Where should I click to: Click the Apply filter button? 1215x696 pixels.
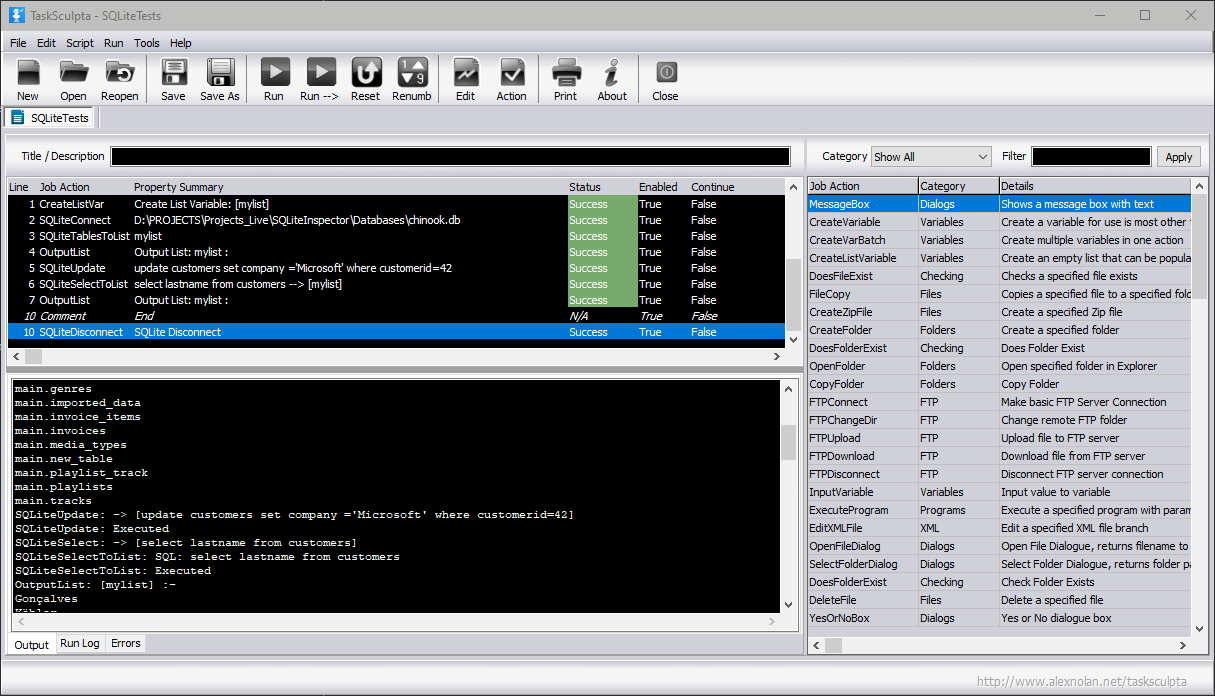click(1178, 157)
